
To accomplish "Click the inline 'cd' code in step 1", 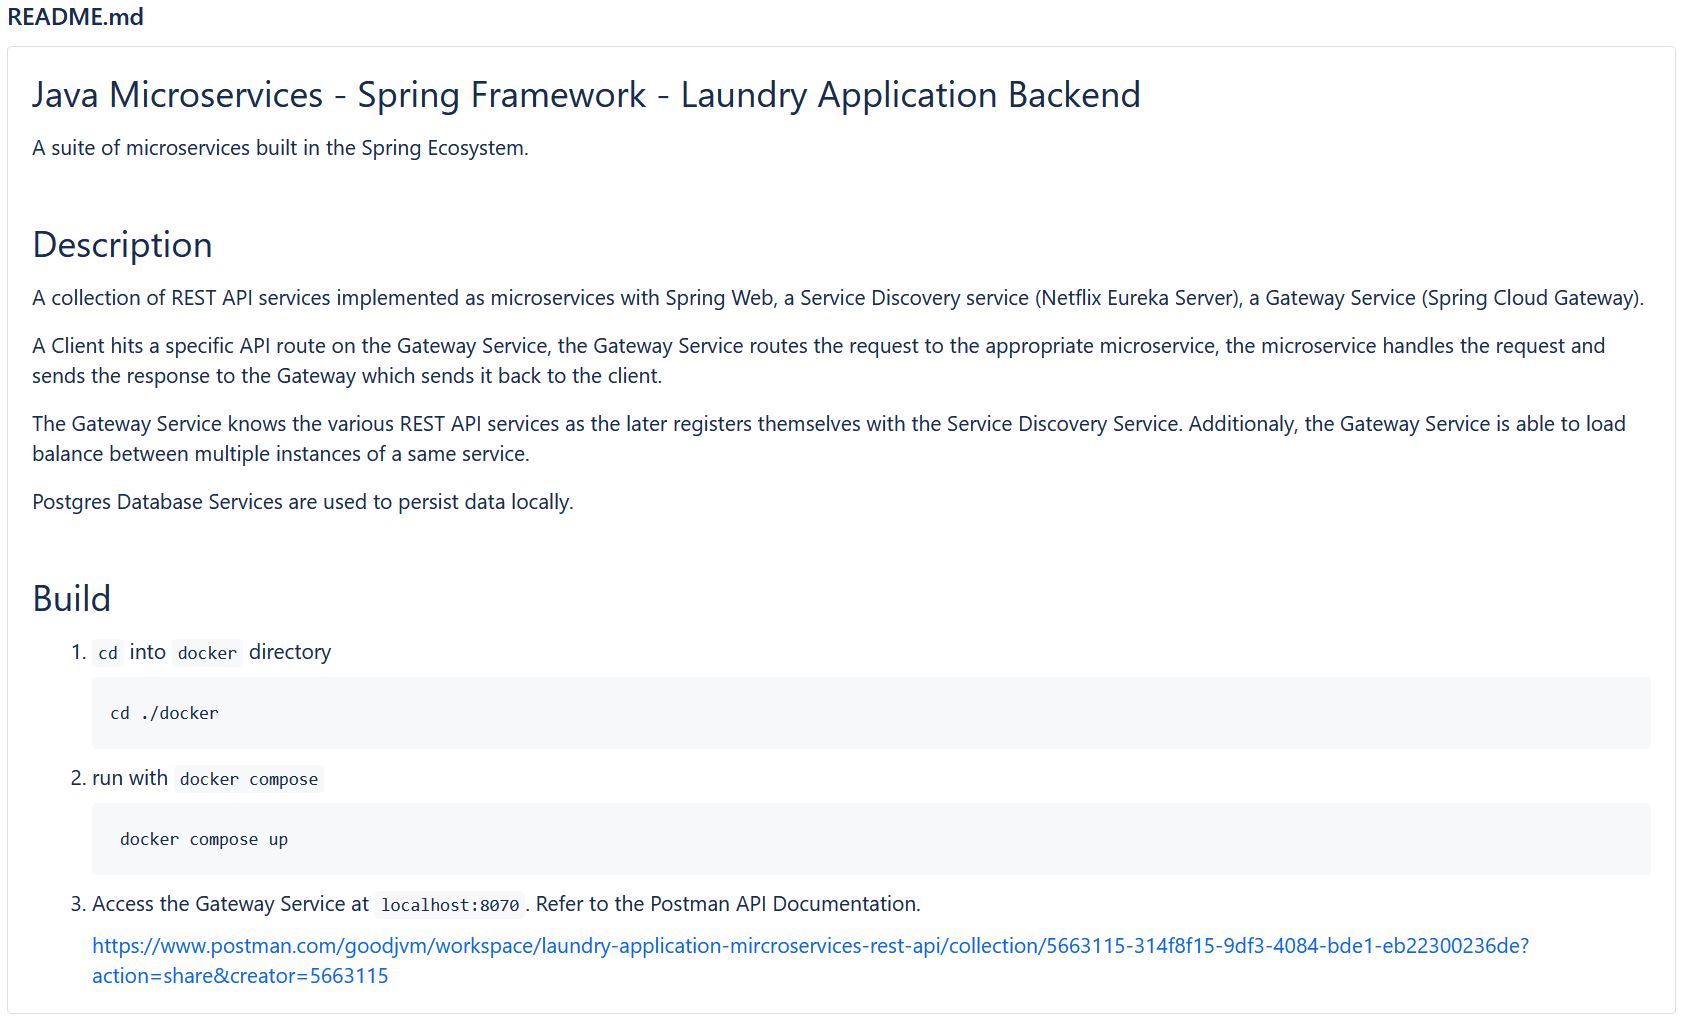I will pyautogui.click(x=108, y=653).
